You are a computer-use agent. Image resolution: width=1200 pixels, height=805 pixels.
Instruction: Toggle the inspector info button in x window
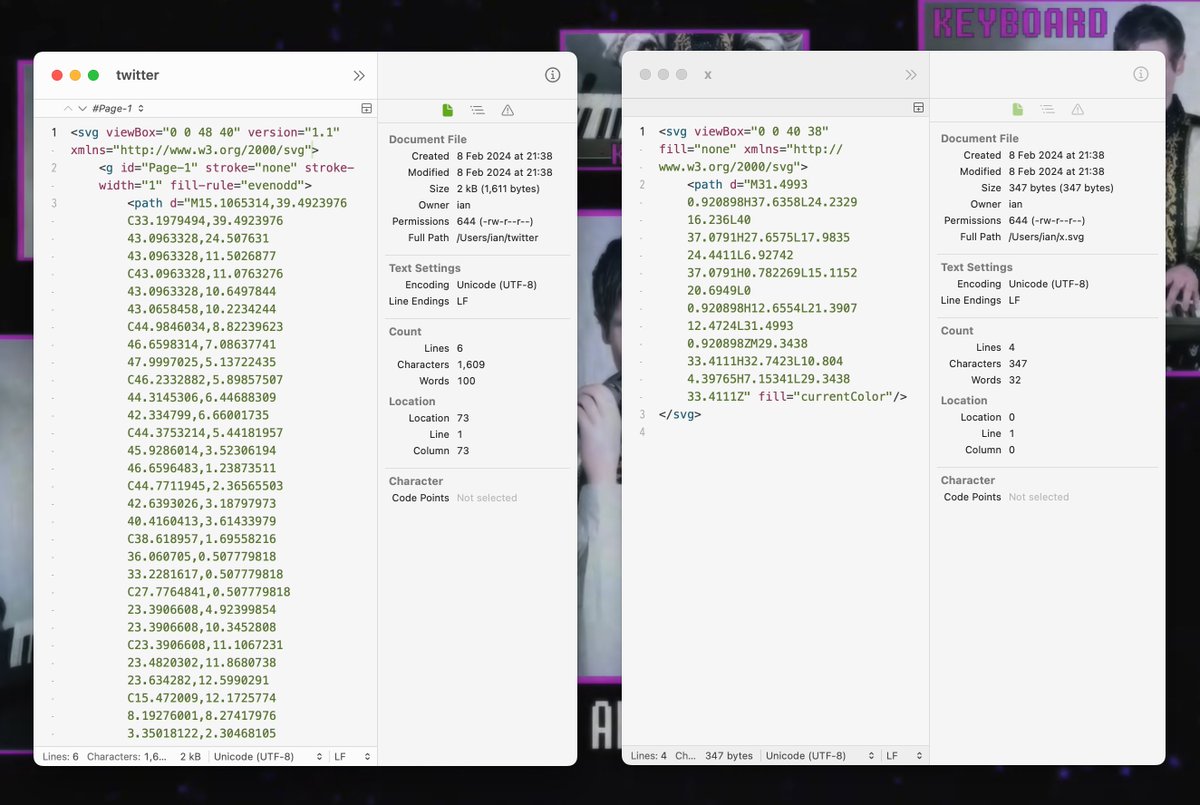[1141, 75]
